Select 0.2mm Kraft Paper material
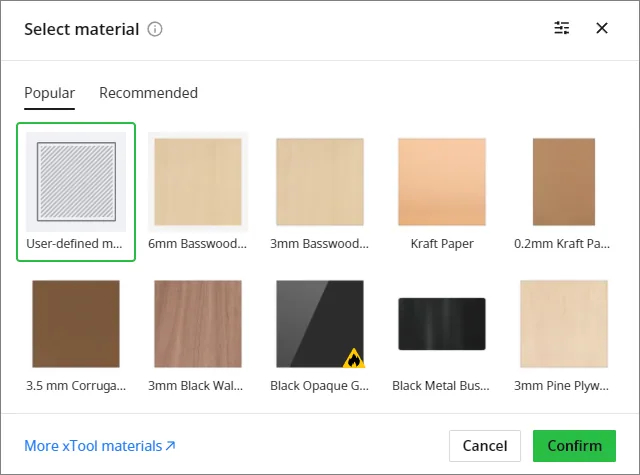The width and height of the screenshot is (640, 475). (x=564, y=182)
